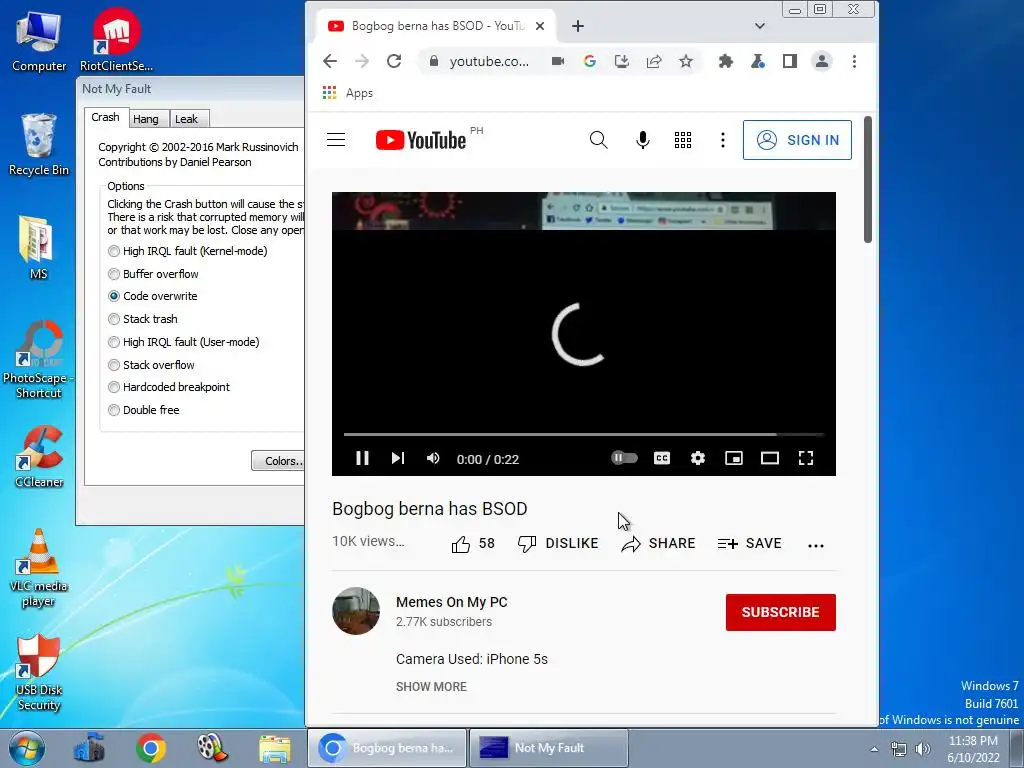Switch to theater mode
This screenshot has width=1024, height=768.
pos(770,458)
